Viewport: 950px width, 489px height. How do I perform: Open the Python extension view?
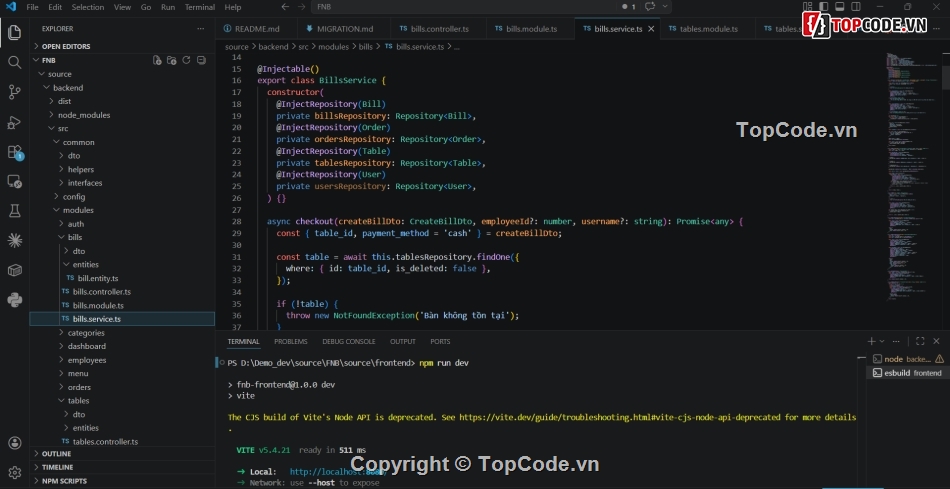(x=14, y=299)
